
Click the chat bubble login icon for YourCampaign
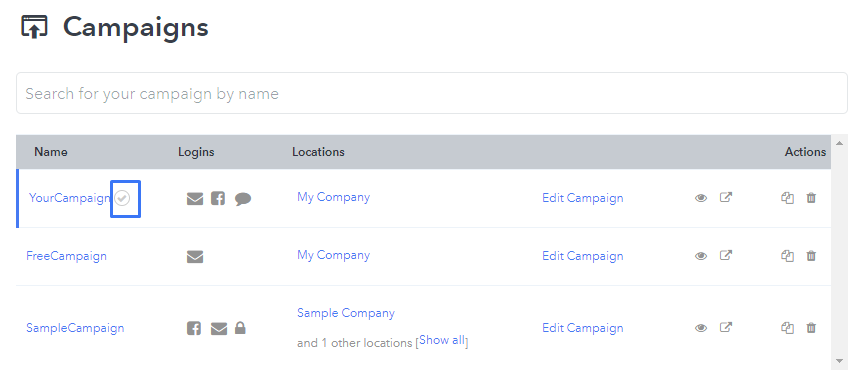[x=243, y=199]
